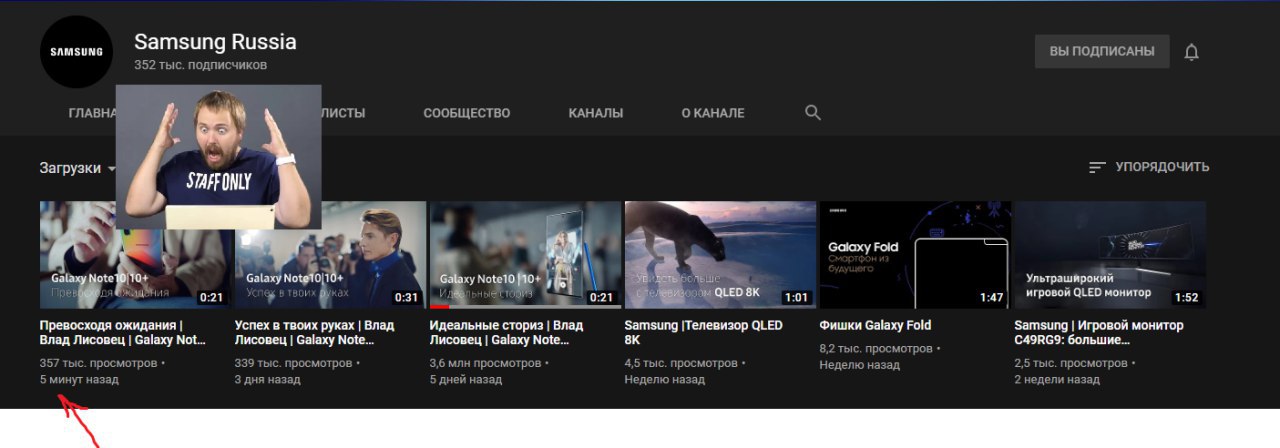Click the 5 дней назад upload date
The image size is (1280, 448).
(466, 380)
